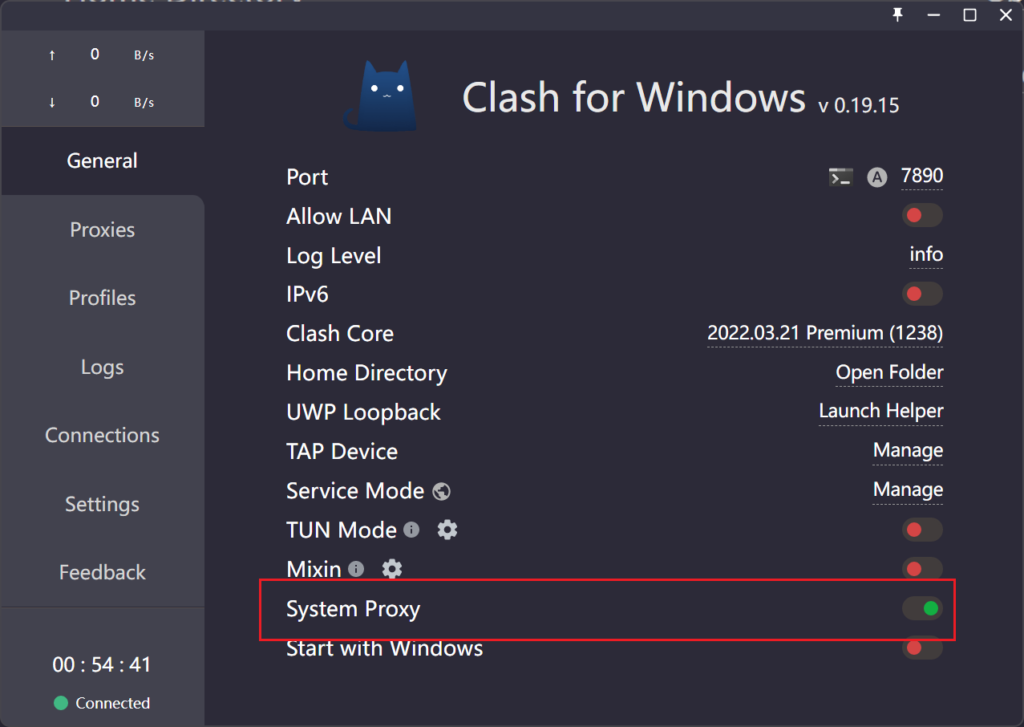This screenshot has width=1024, height=727.
Task: Enable System Proxy
Action: 921,608
